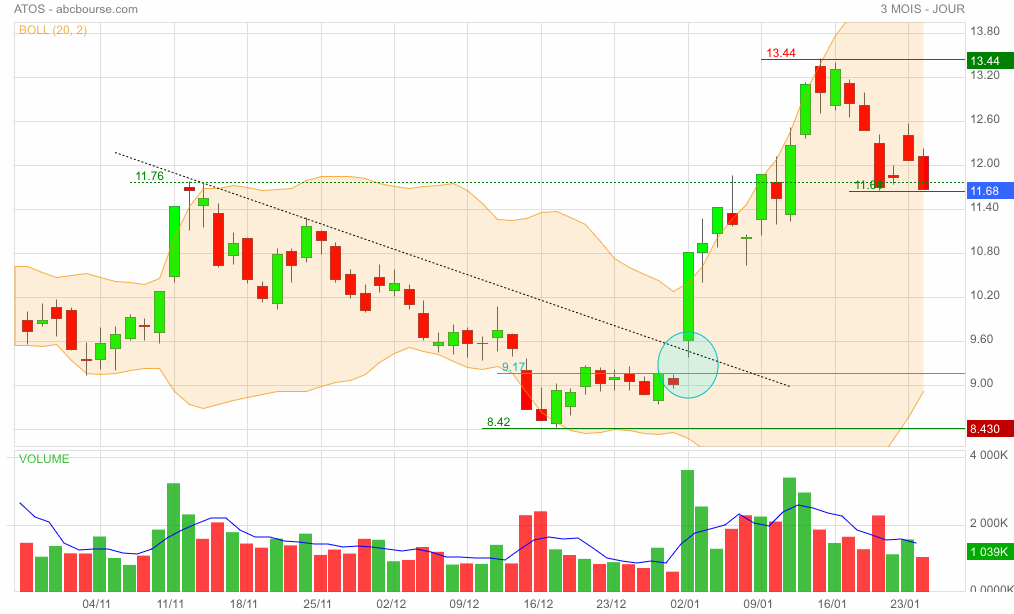The height and width of the screenshot is (614, 1014).
Task: Click the tallest green volume bar at 02/01
Action: coord(687,531)
